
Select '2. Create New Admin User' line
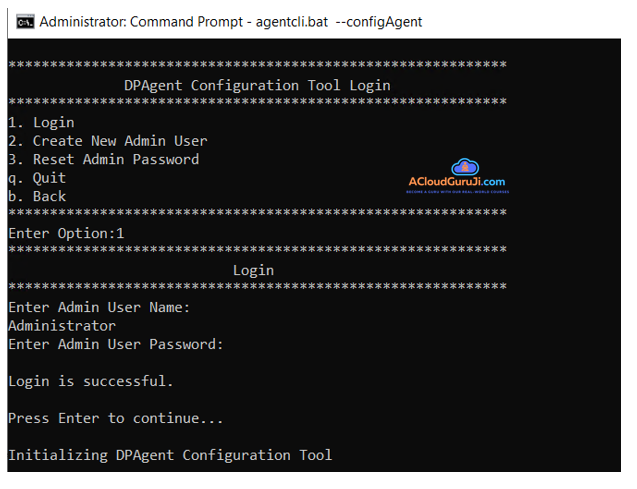107,141
